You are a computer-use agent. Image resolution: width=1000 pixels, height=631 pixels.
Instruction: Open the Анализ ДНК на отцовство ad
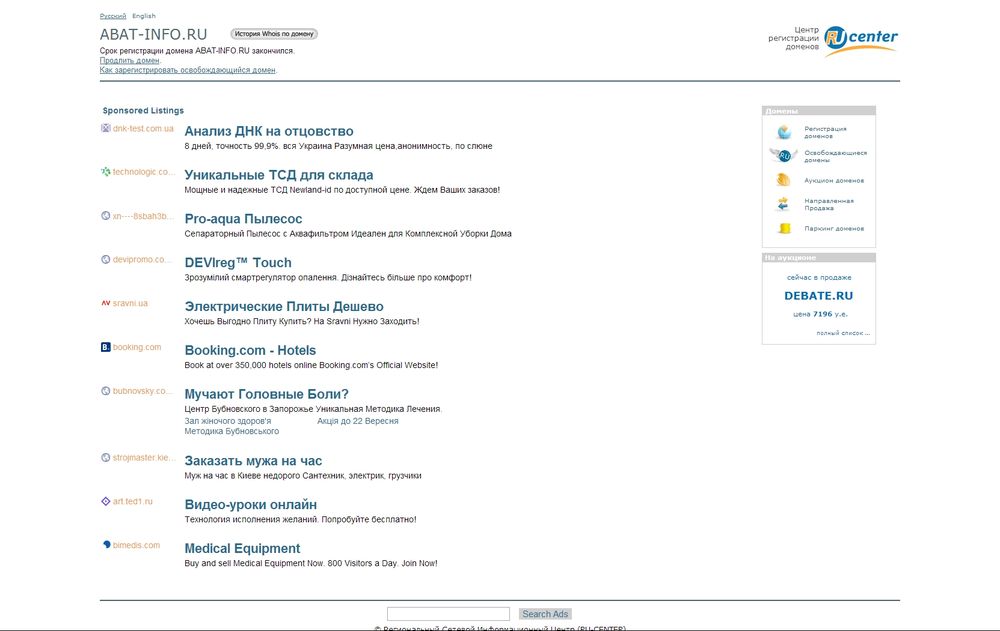[268, 131]
